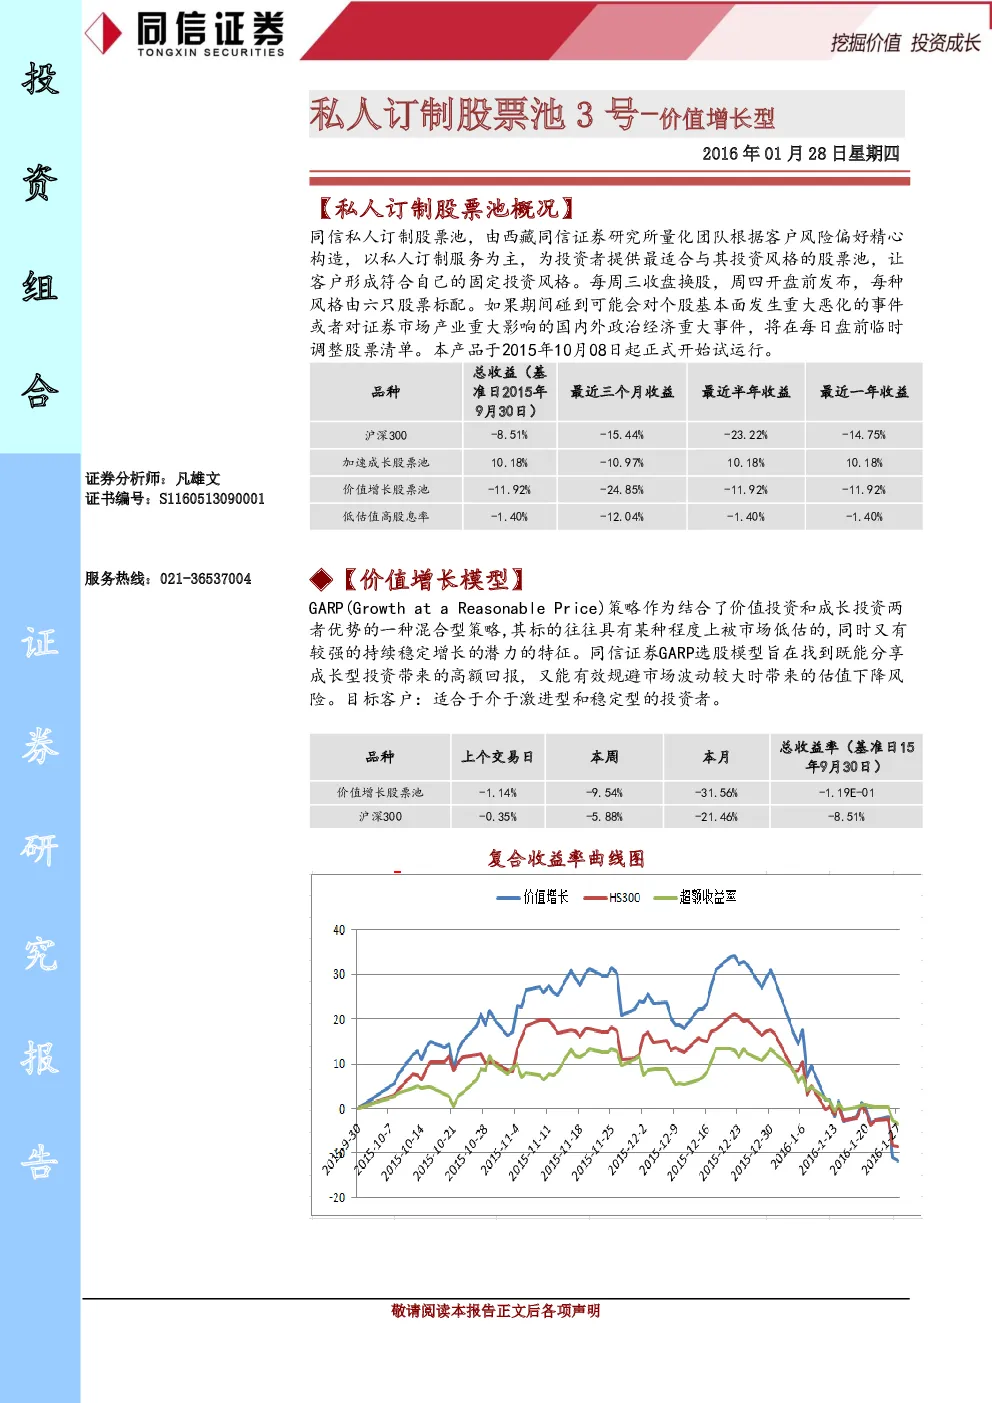This screenshot has width=992, height=1403.
Task: Click the x-axis date label 2015-12-16
Action: (x=689, y=1152)
